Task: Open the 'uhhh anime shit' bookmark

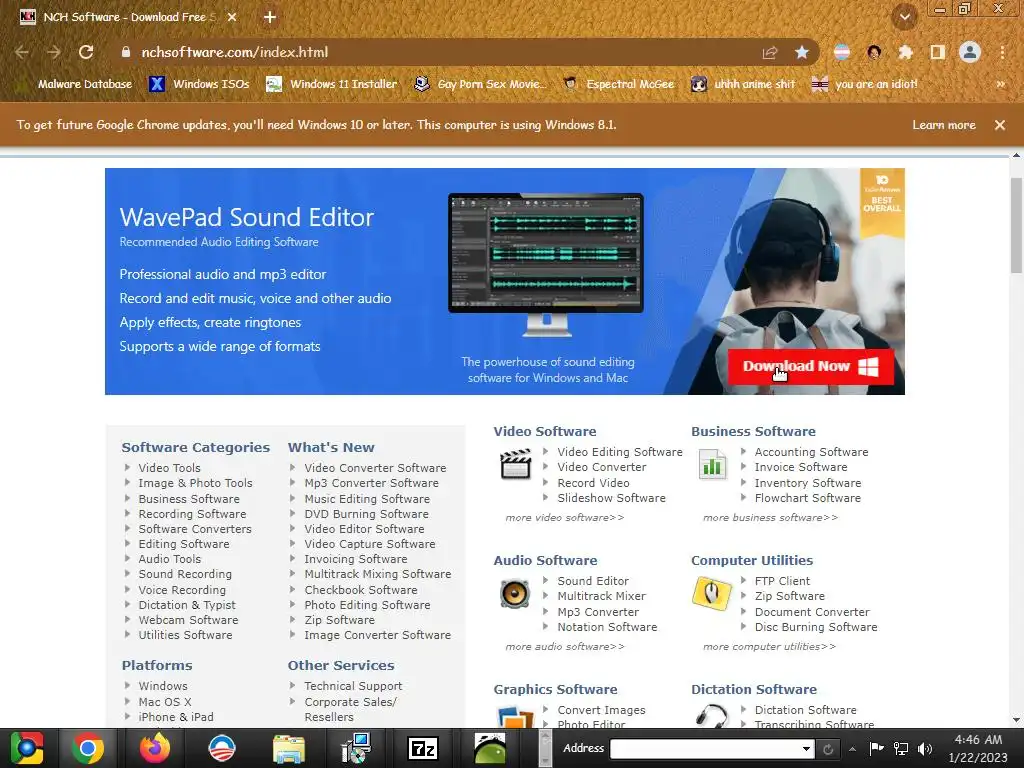Action: click(743, 84)
